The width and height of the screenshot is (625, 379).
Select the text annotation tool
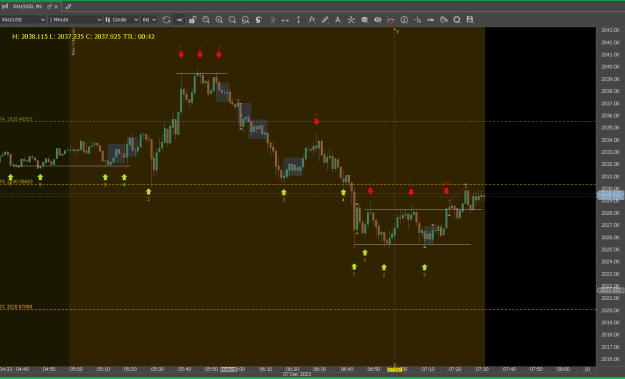point(338,20)
